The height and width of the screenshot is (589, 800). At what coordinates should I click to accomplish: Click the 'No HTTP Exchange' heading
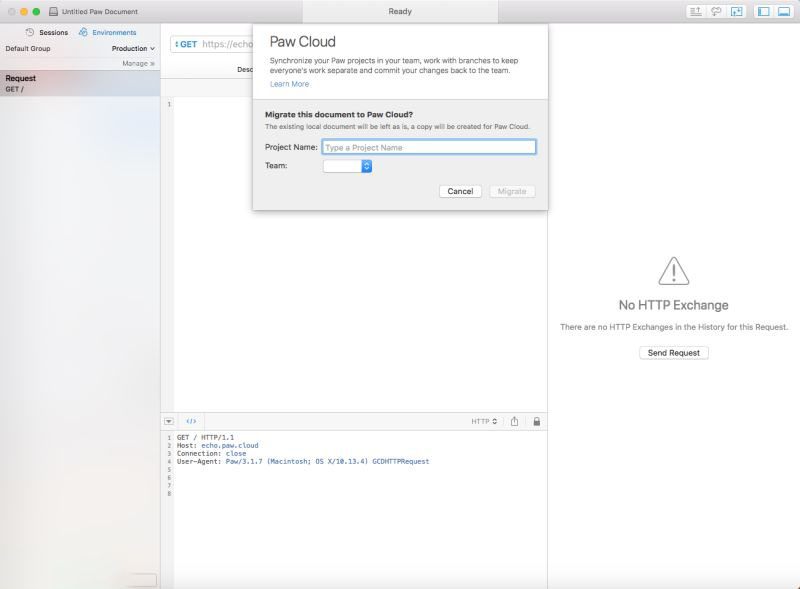673,305
